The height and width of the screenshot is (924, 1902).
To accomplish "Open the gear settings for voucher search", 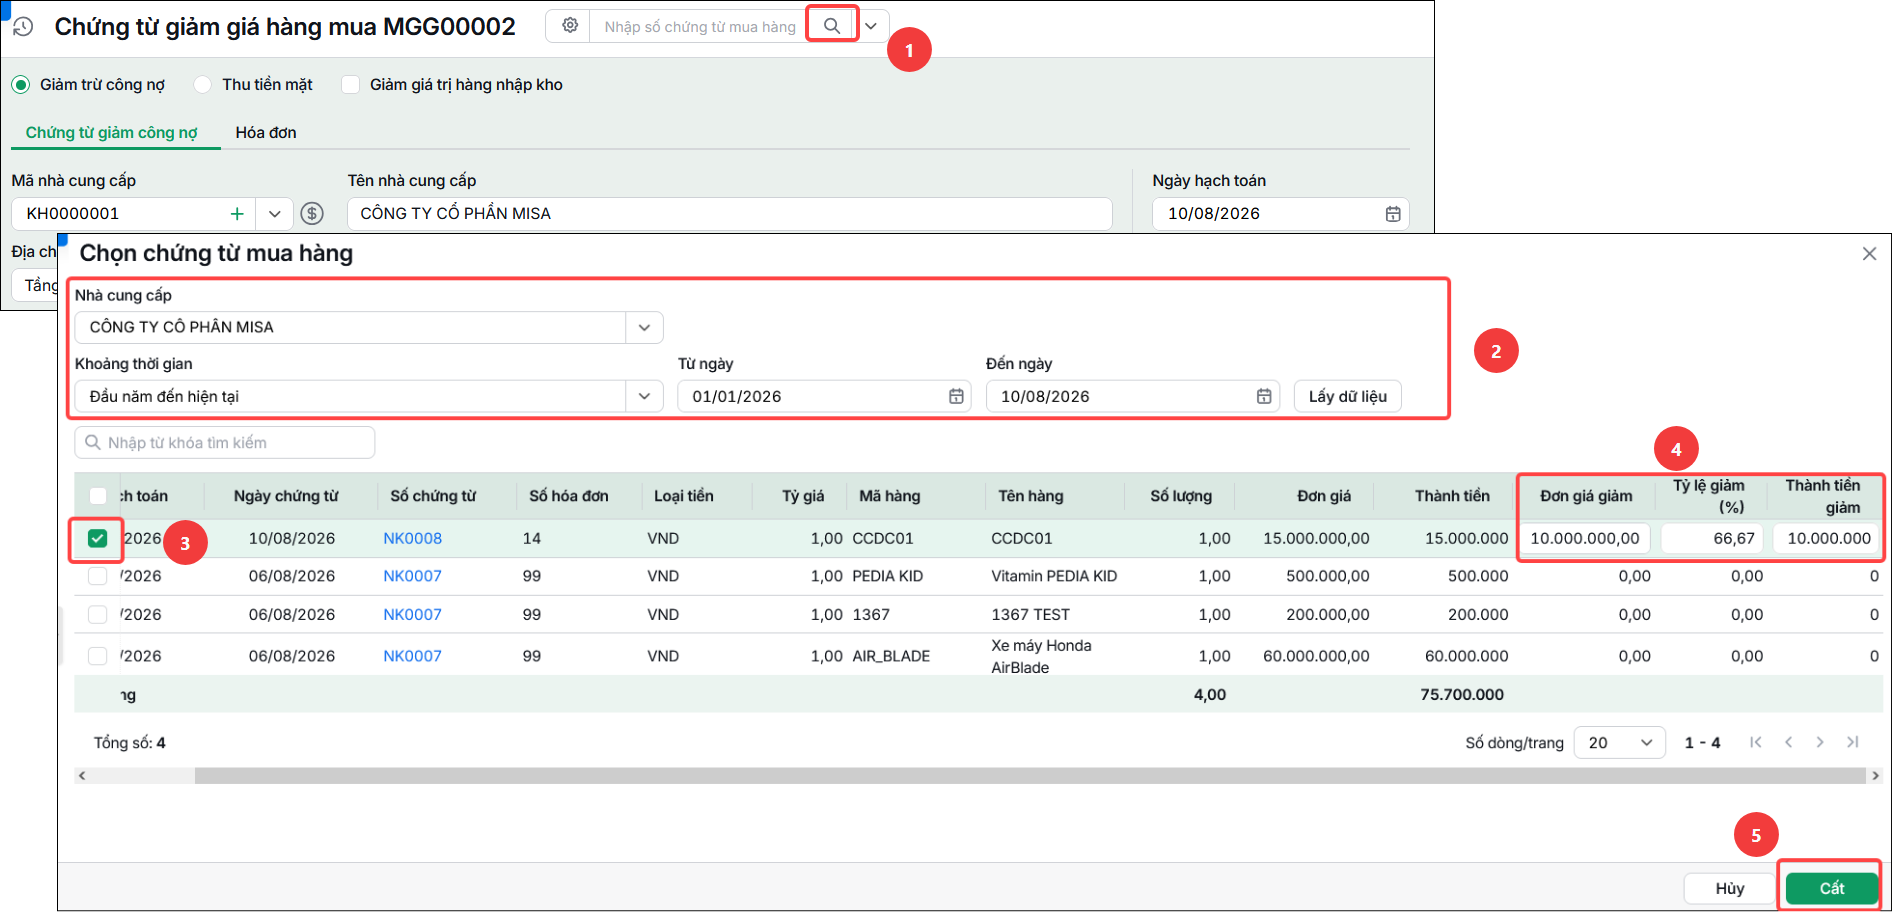I will tap(570, 26).
